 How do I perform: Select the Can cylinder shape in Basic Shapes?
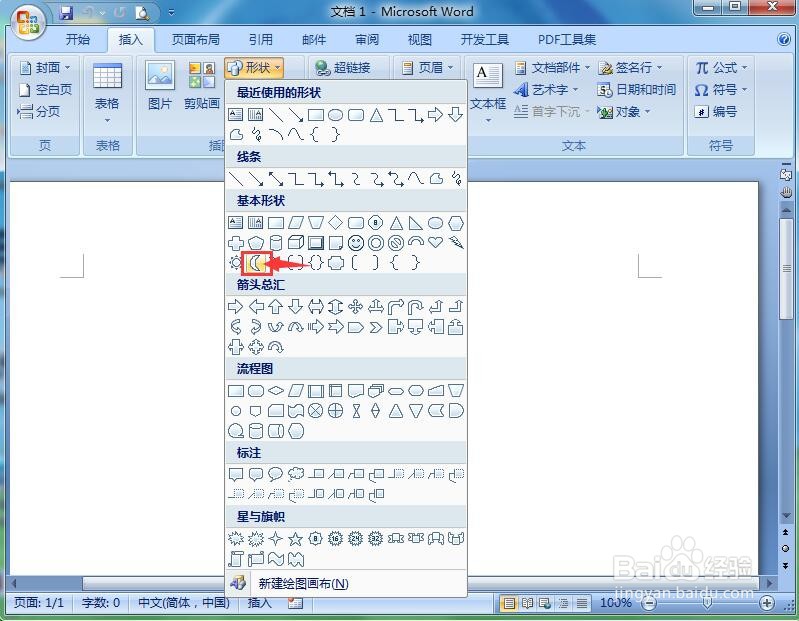click(276, 243)
